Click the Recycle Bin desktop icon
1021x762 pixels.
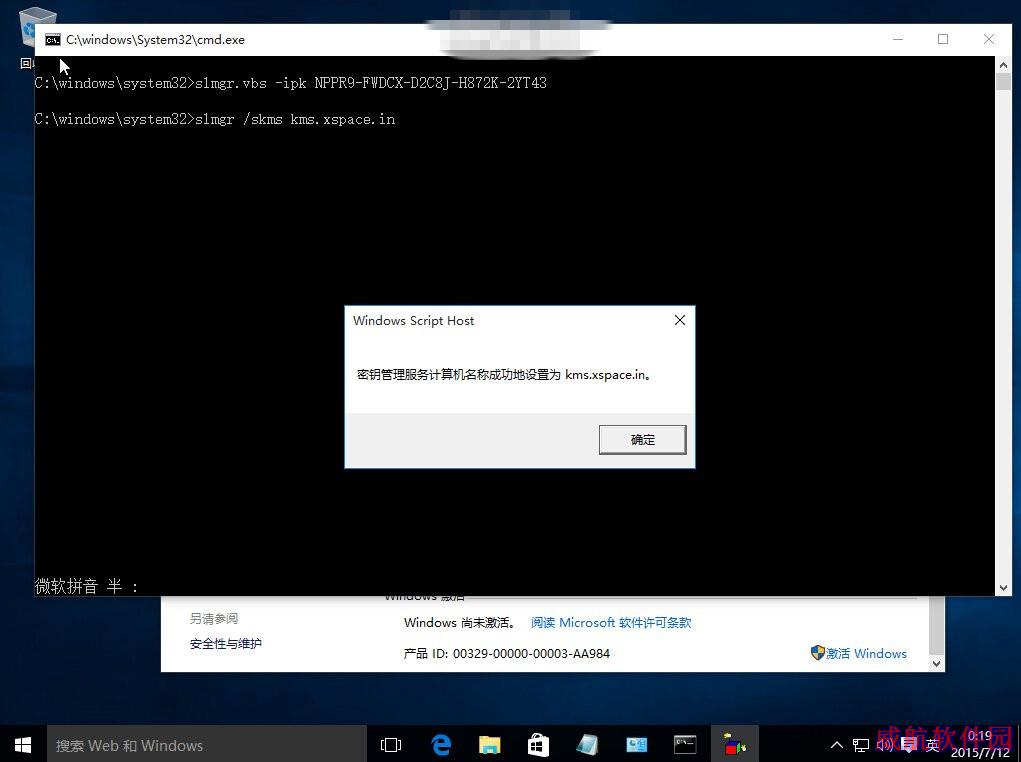tap(36, 29)
